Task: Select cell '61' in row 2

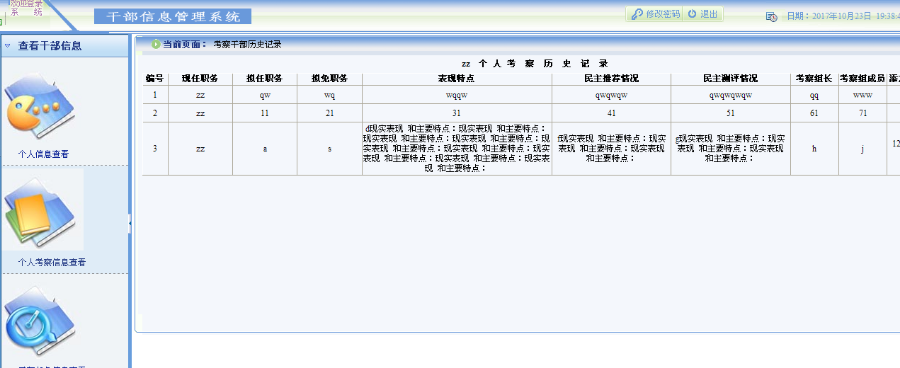Action: tap(814, 113)
